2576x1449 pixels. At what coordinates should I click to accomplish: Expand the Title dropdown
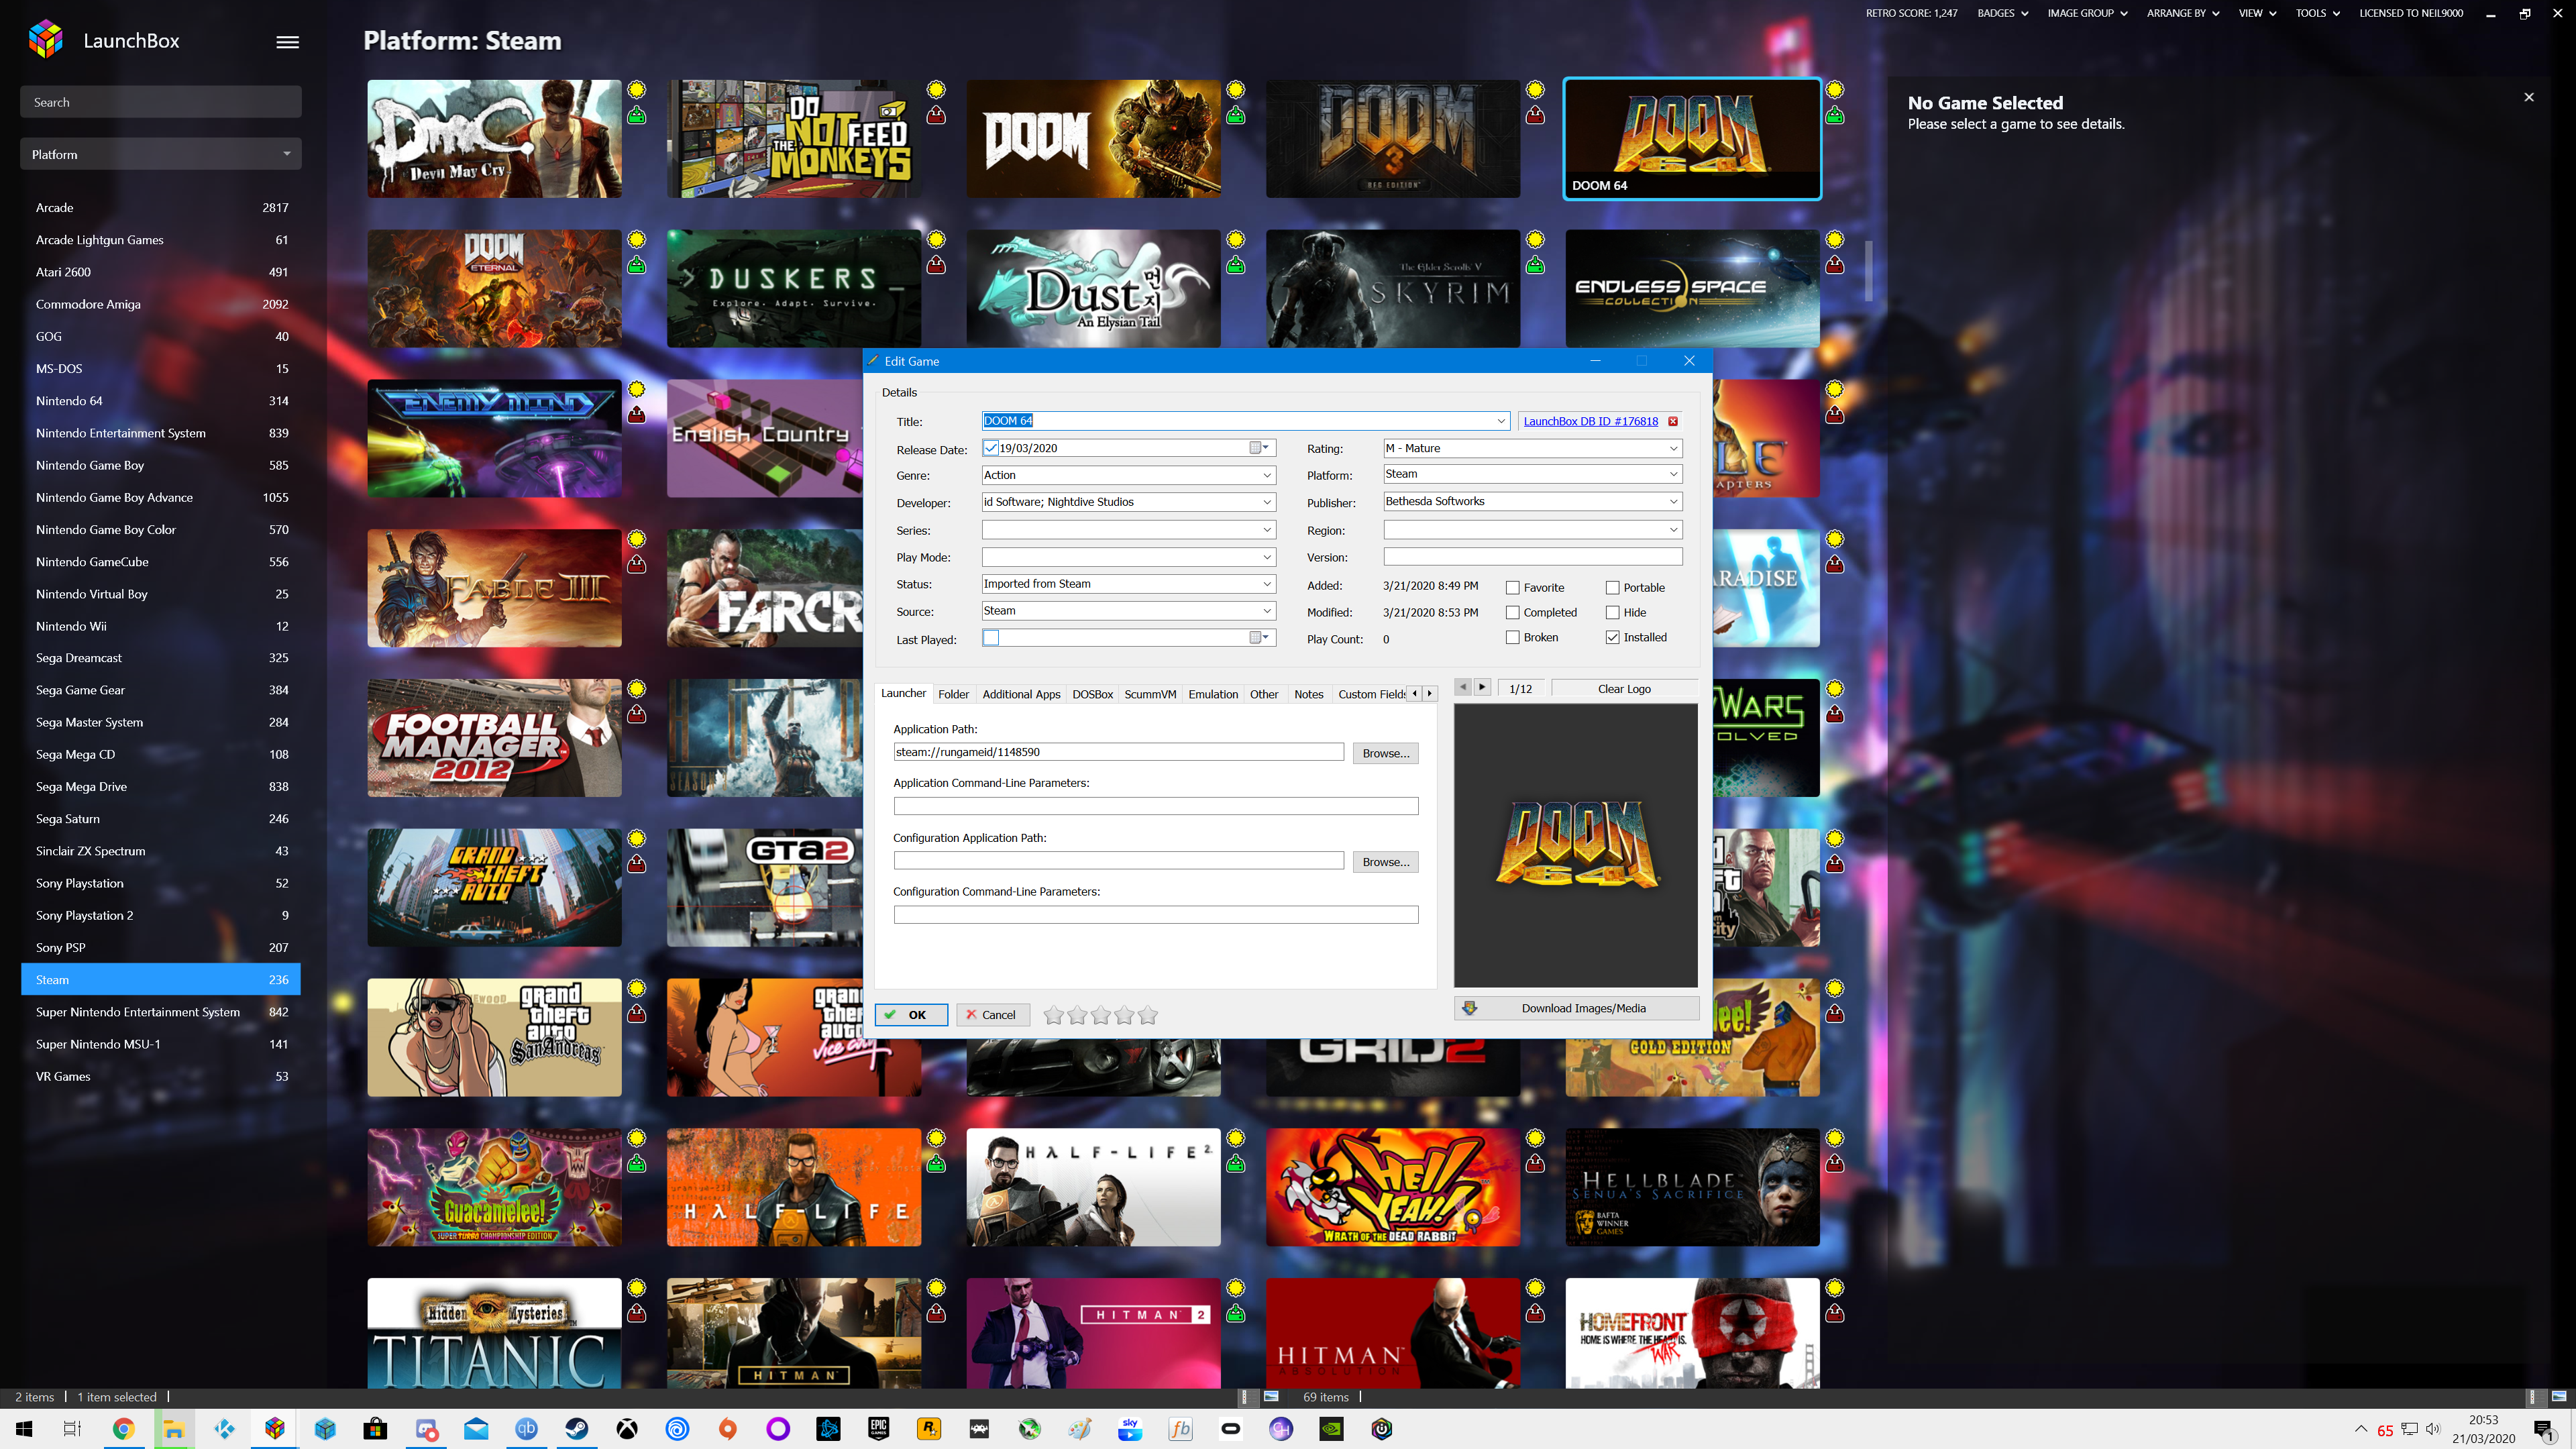pos(1500,421)
